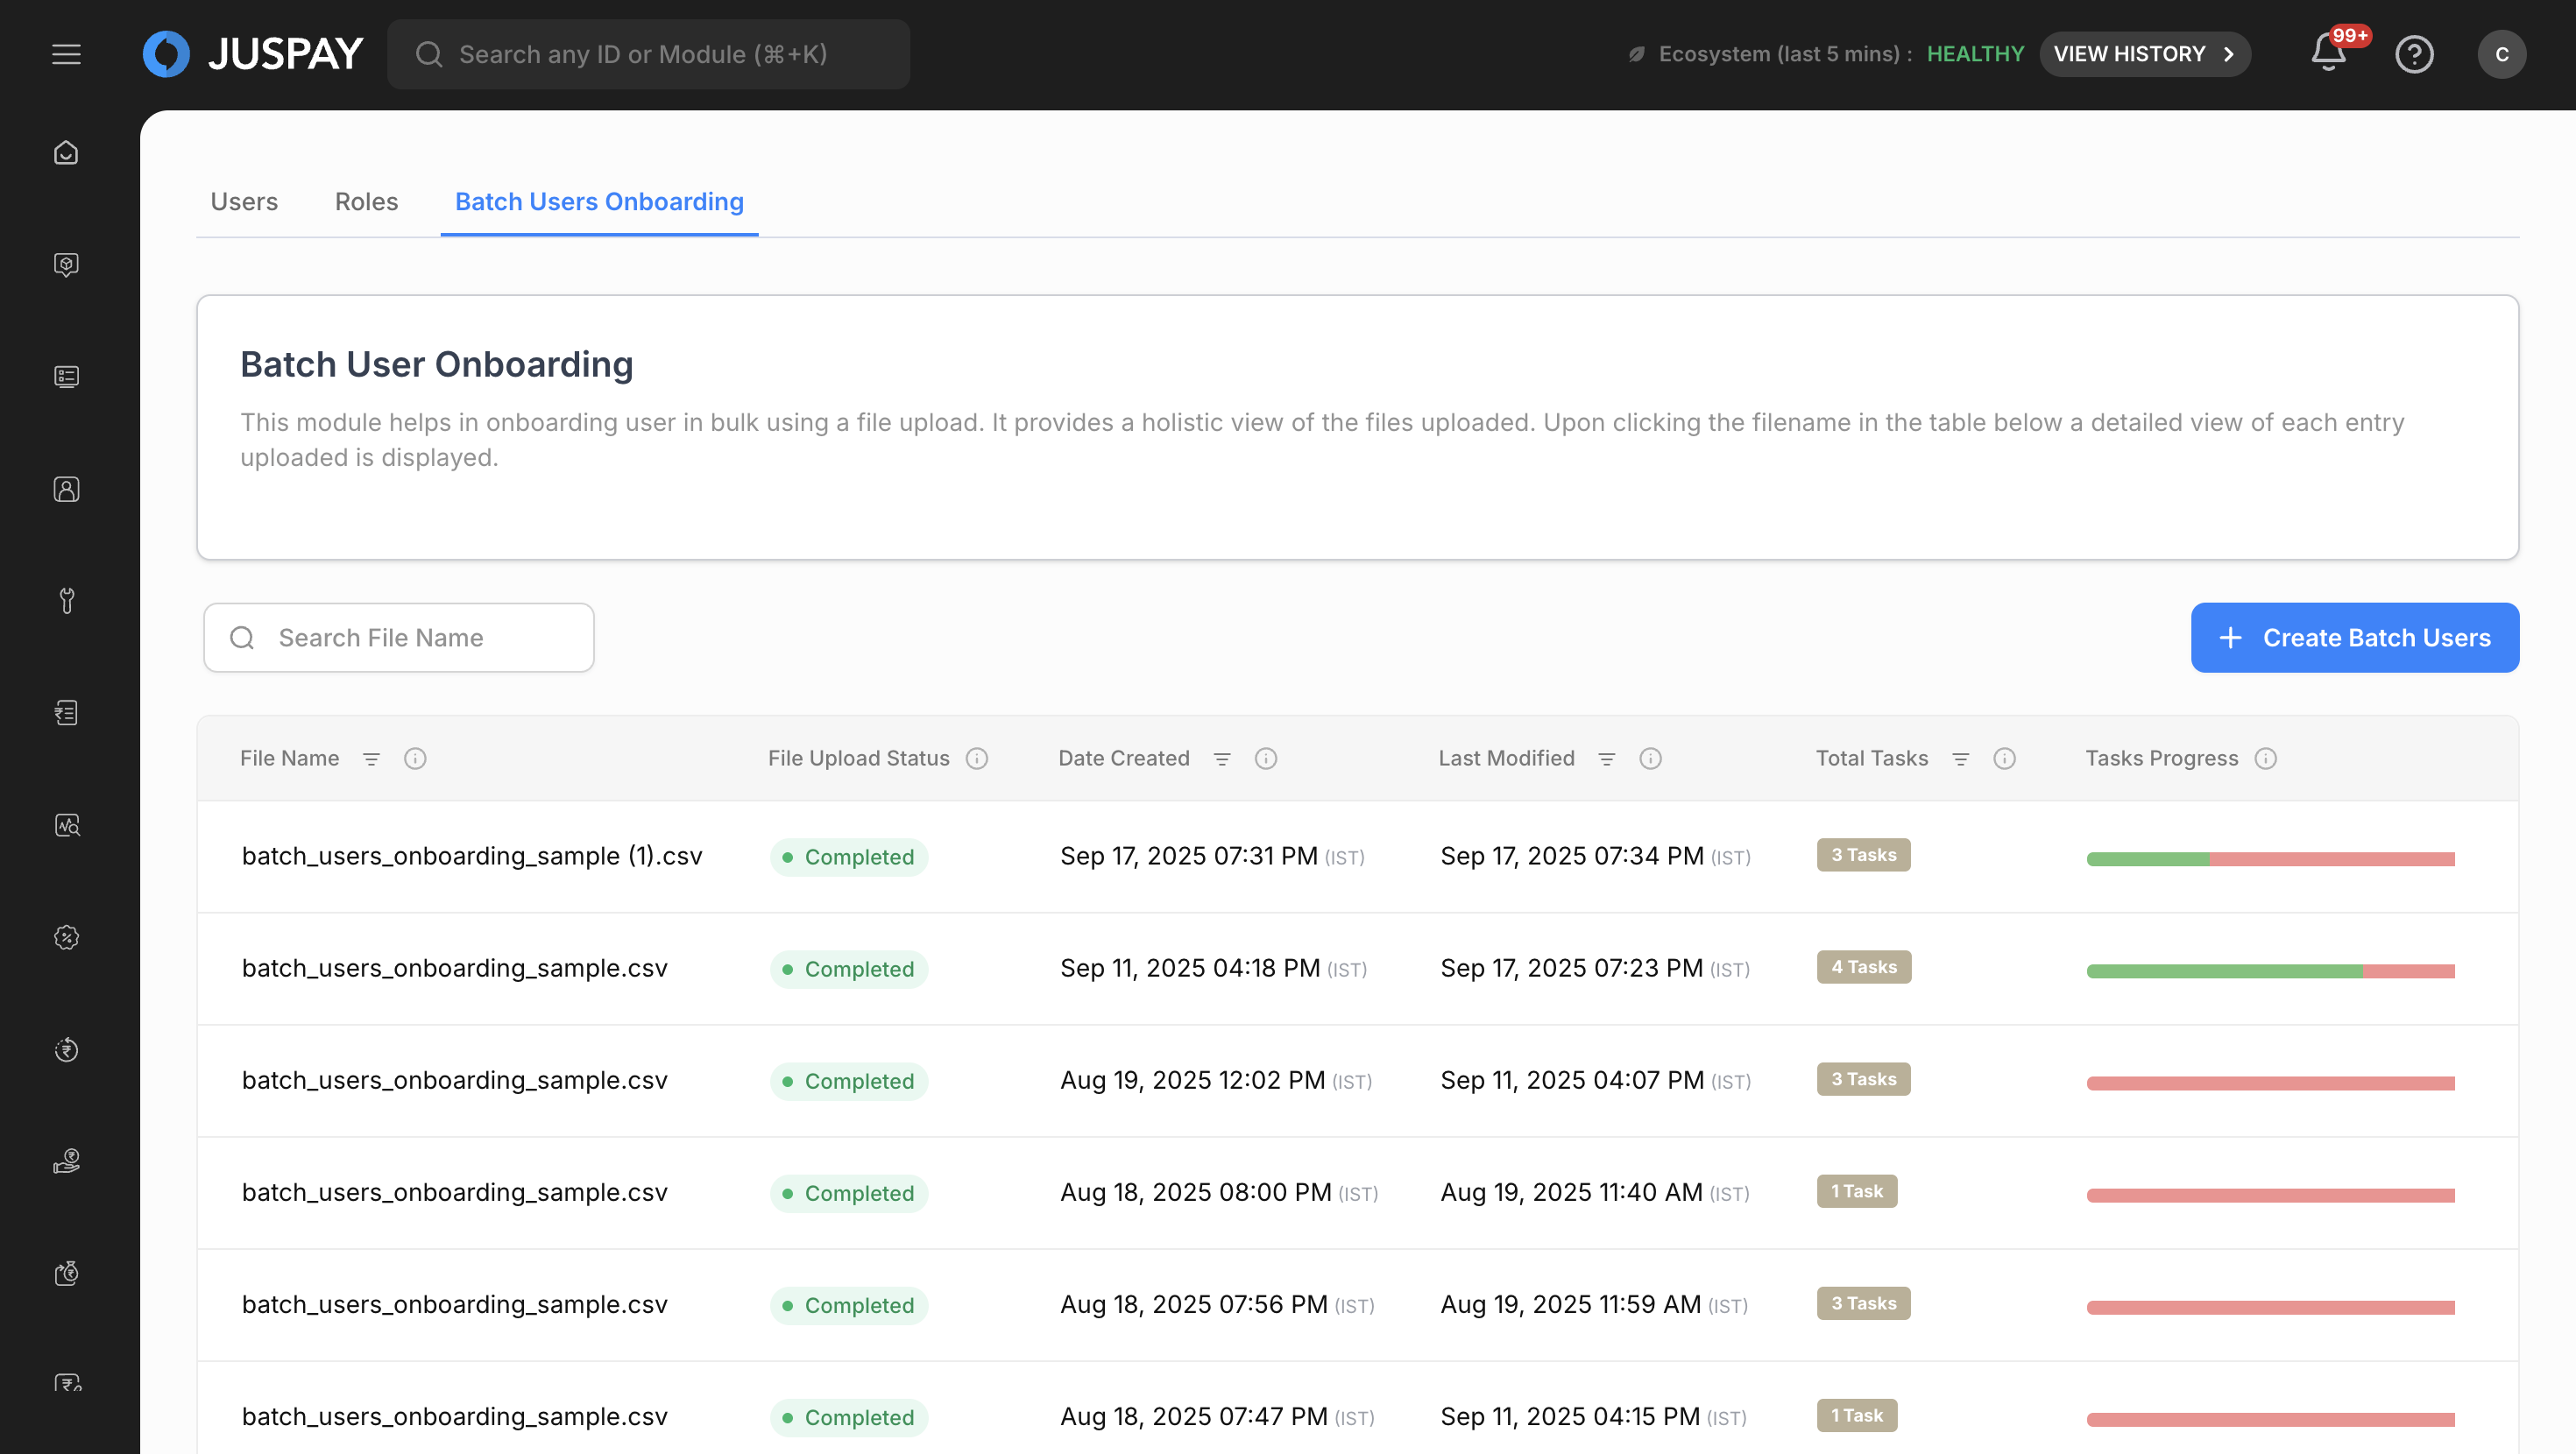2576x1454 pixels.
Task: Click the progress bar of the first row
Action: pos(2270,859)
